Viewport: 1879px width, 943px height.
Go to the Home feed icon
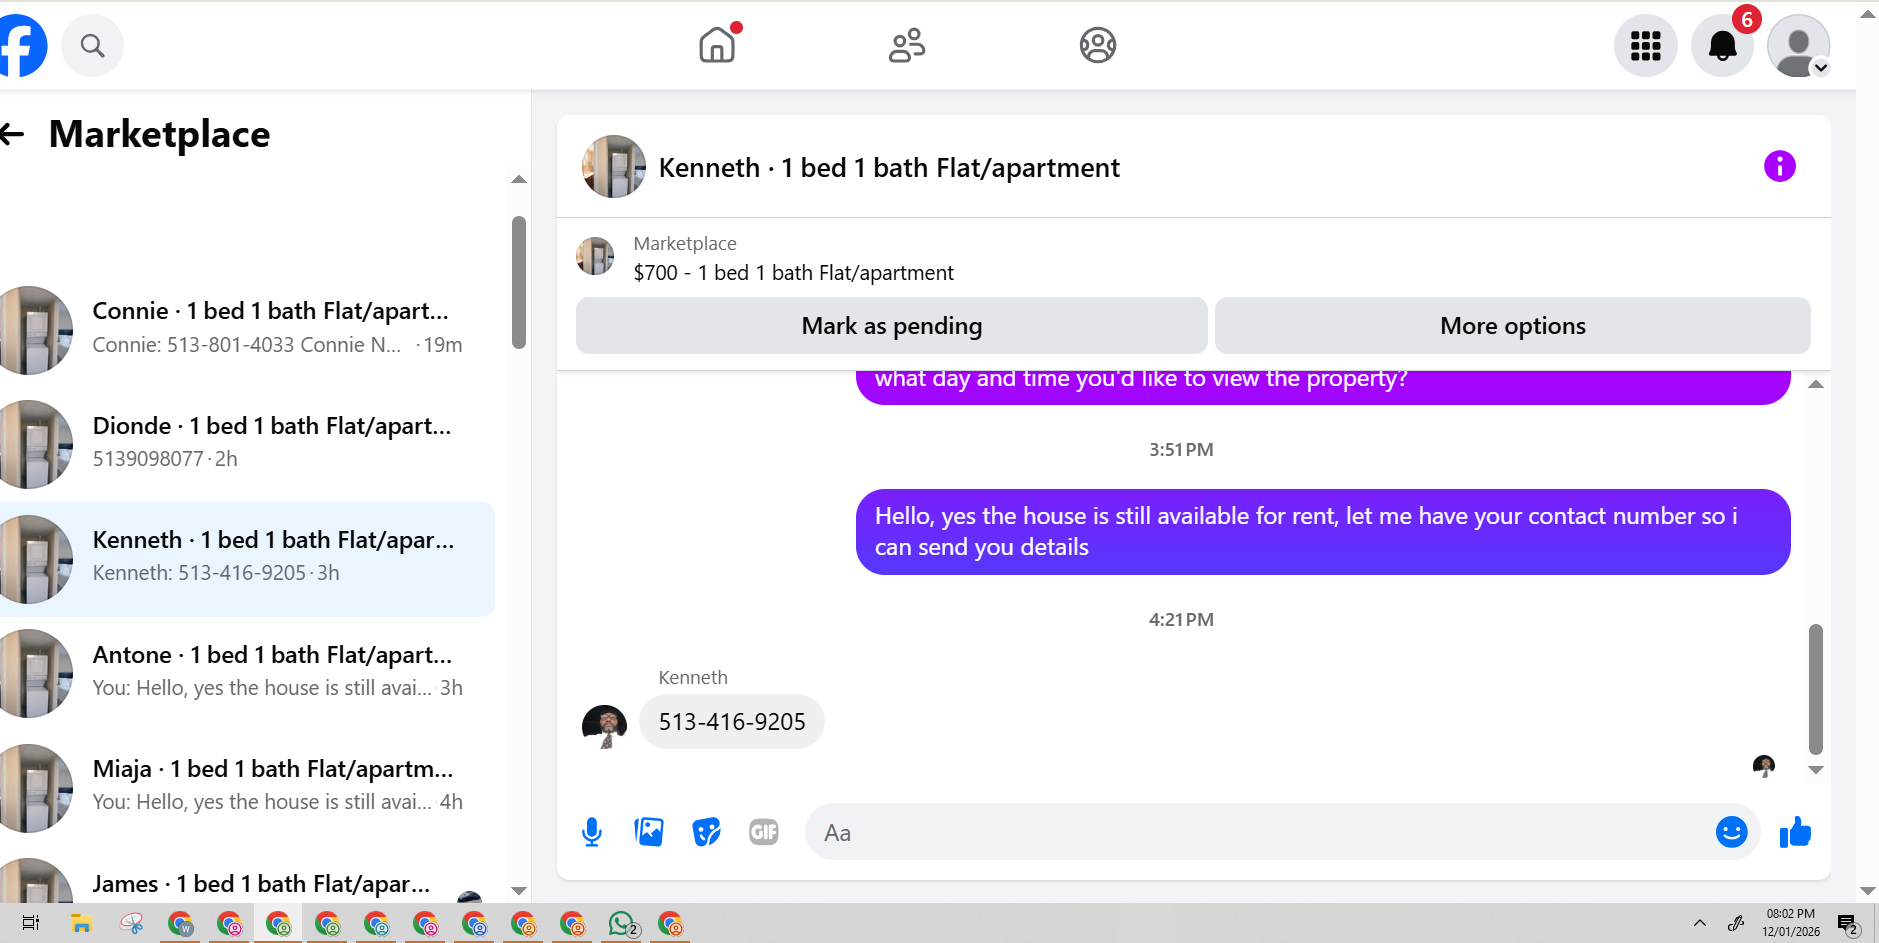pyautogui.click(x=717, y=45)
